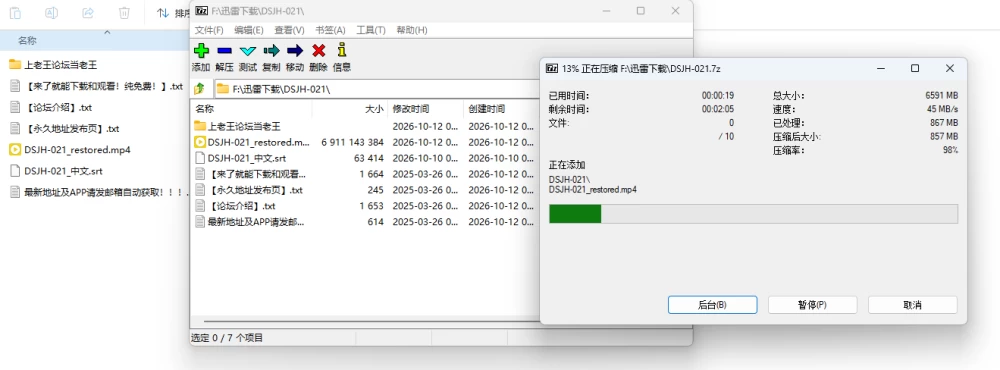Image resolution: width=1000 pixels, height=370 pixels.
Task: Open the Edit (编辑) menu
Action: coord(249,30)
